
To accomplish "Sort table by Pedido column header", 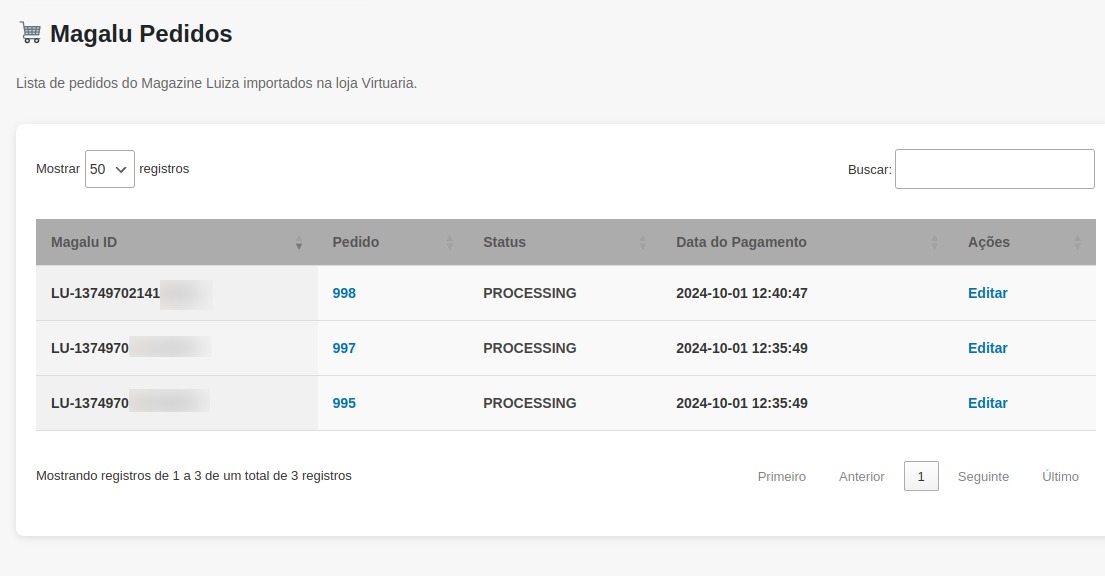I will point(393,242).
